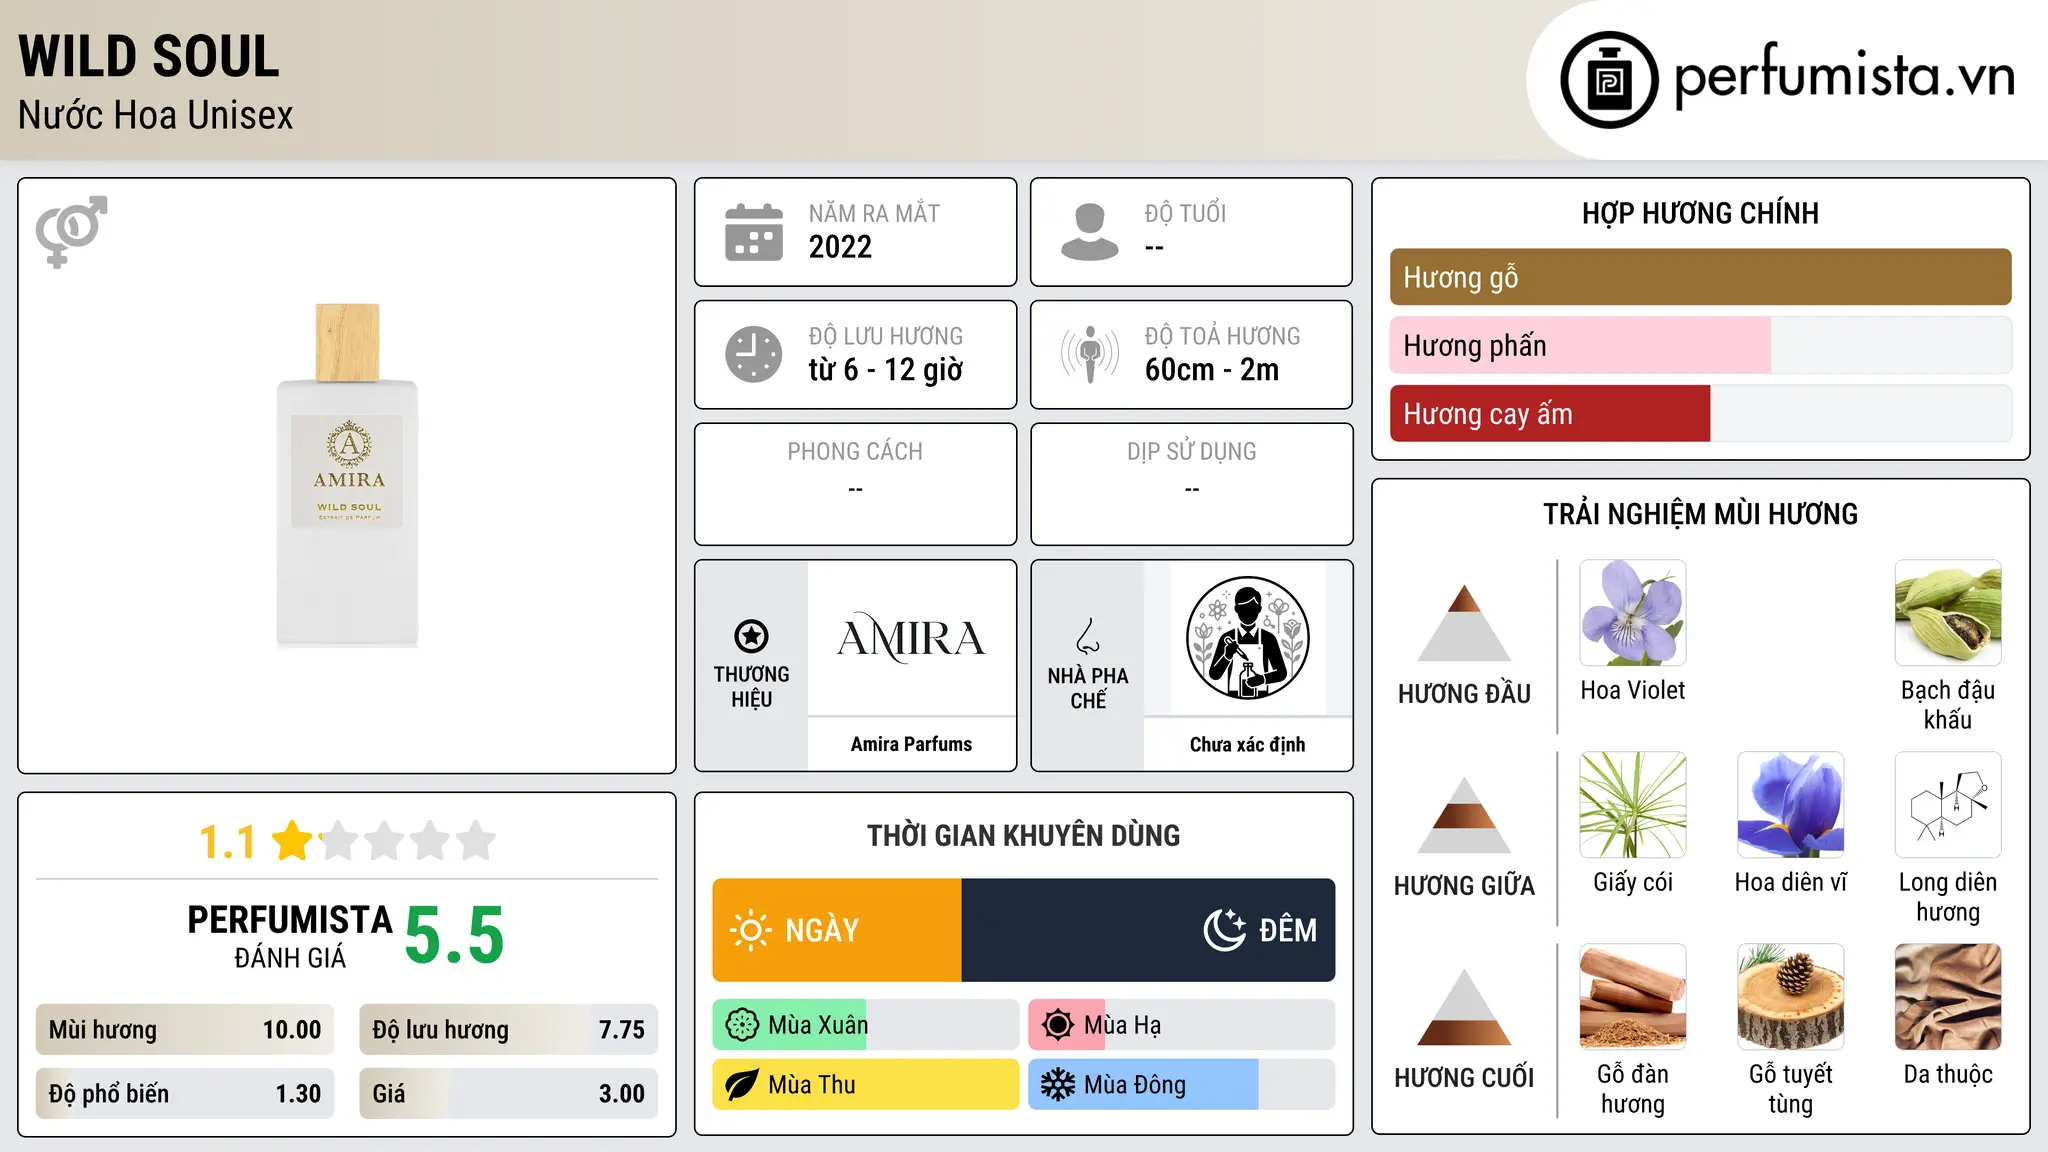
Task: Click the perfumista.vn bottle logo icon
Action: 1609,79
